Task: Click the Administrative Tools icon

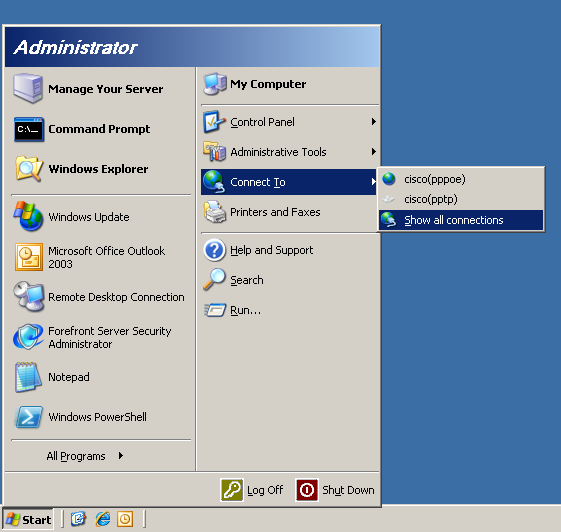Action: click(214, 152)
